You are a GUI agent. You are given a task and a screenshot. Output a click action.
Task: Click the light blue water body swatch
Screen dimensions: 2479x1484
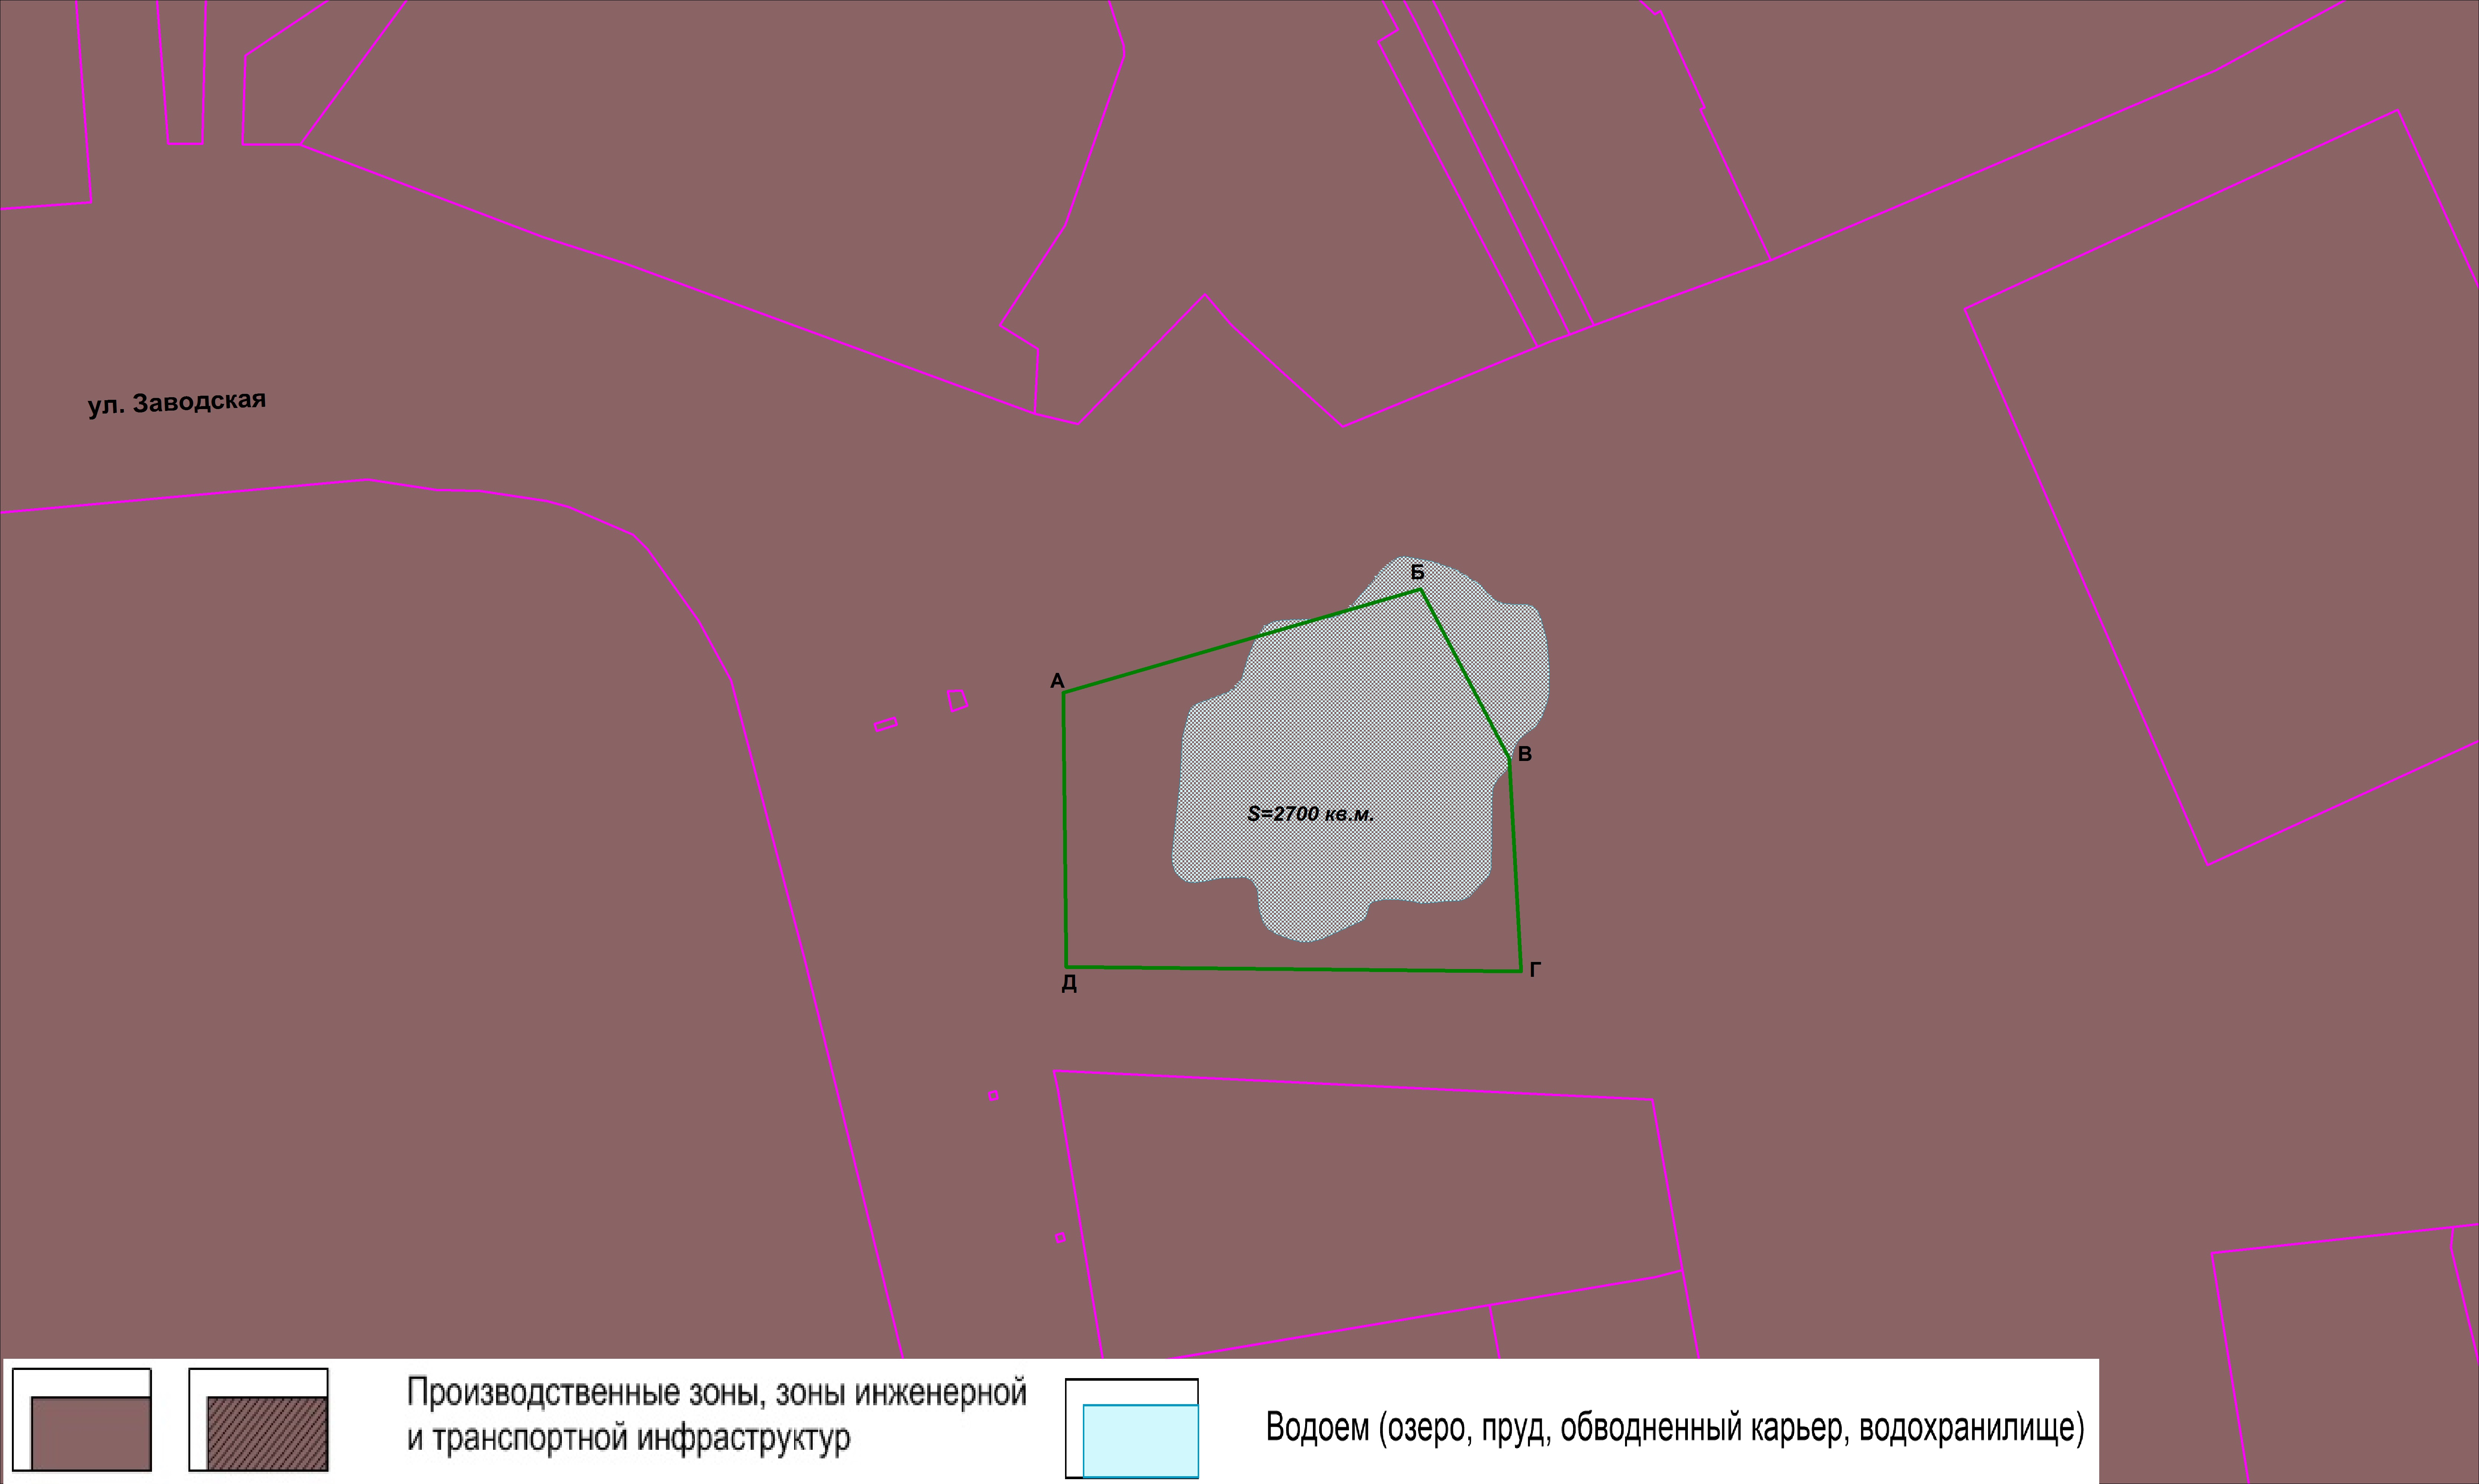(1140, 1440)
